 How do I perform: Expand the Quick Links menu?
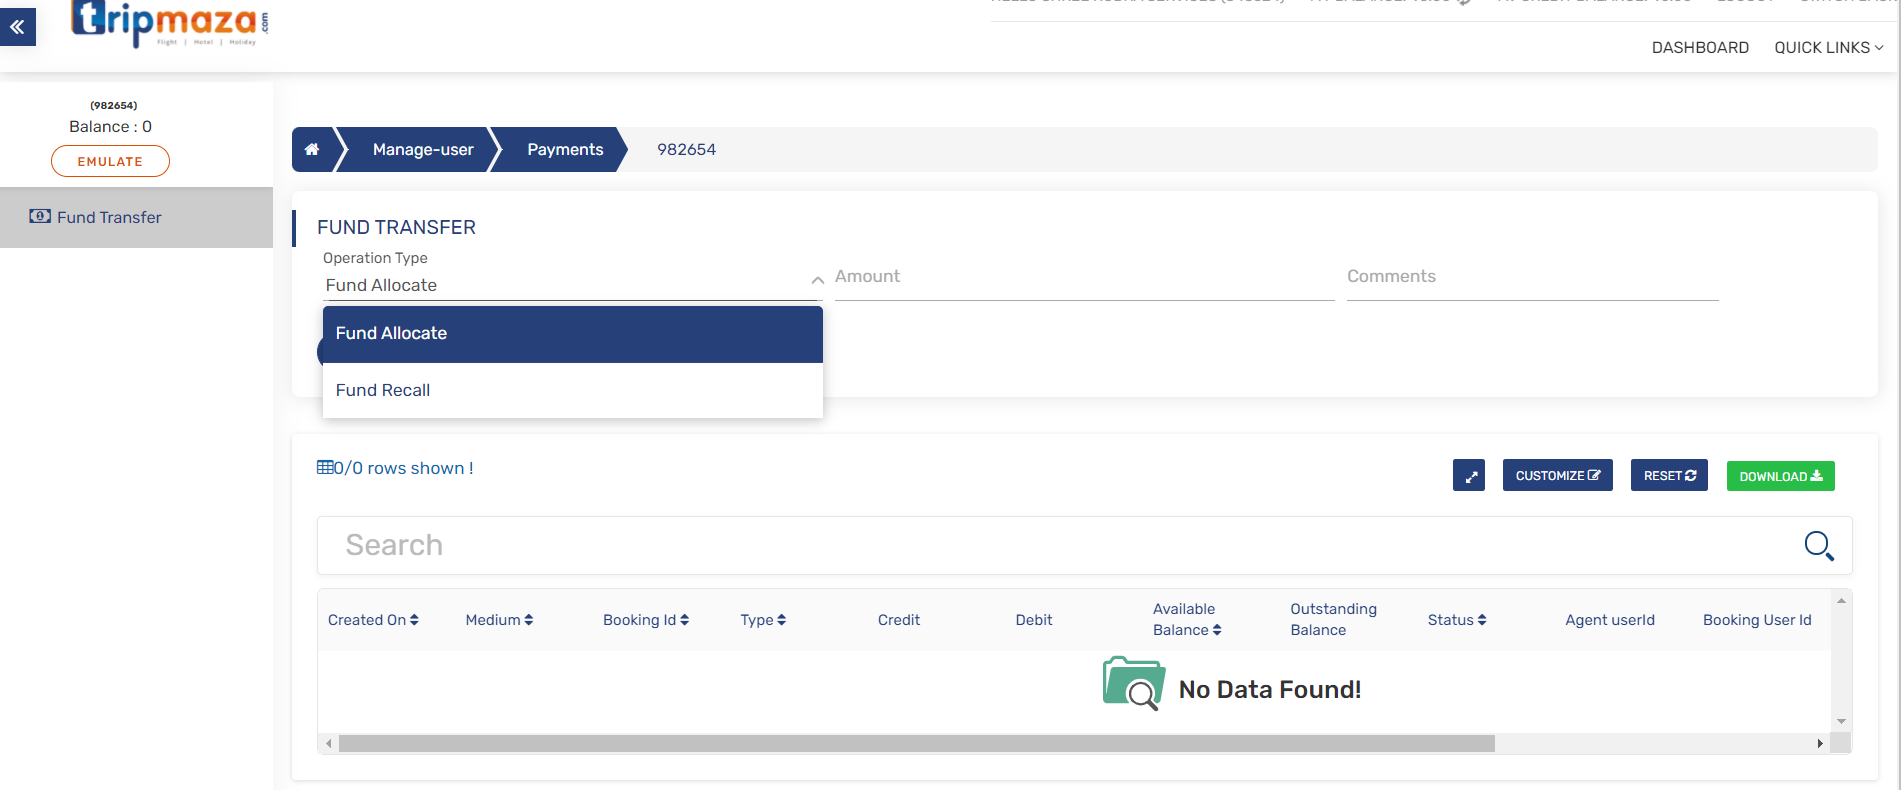click(1828, 48)
